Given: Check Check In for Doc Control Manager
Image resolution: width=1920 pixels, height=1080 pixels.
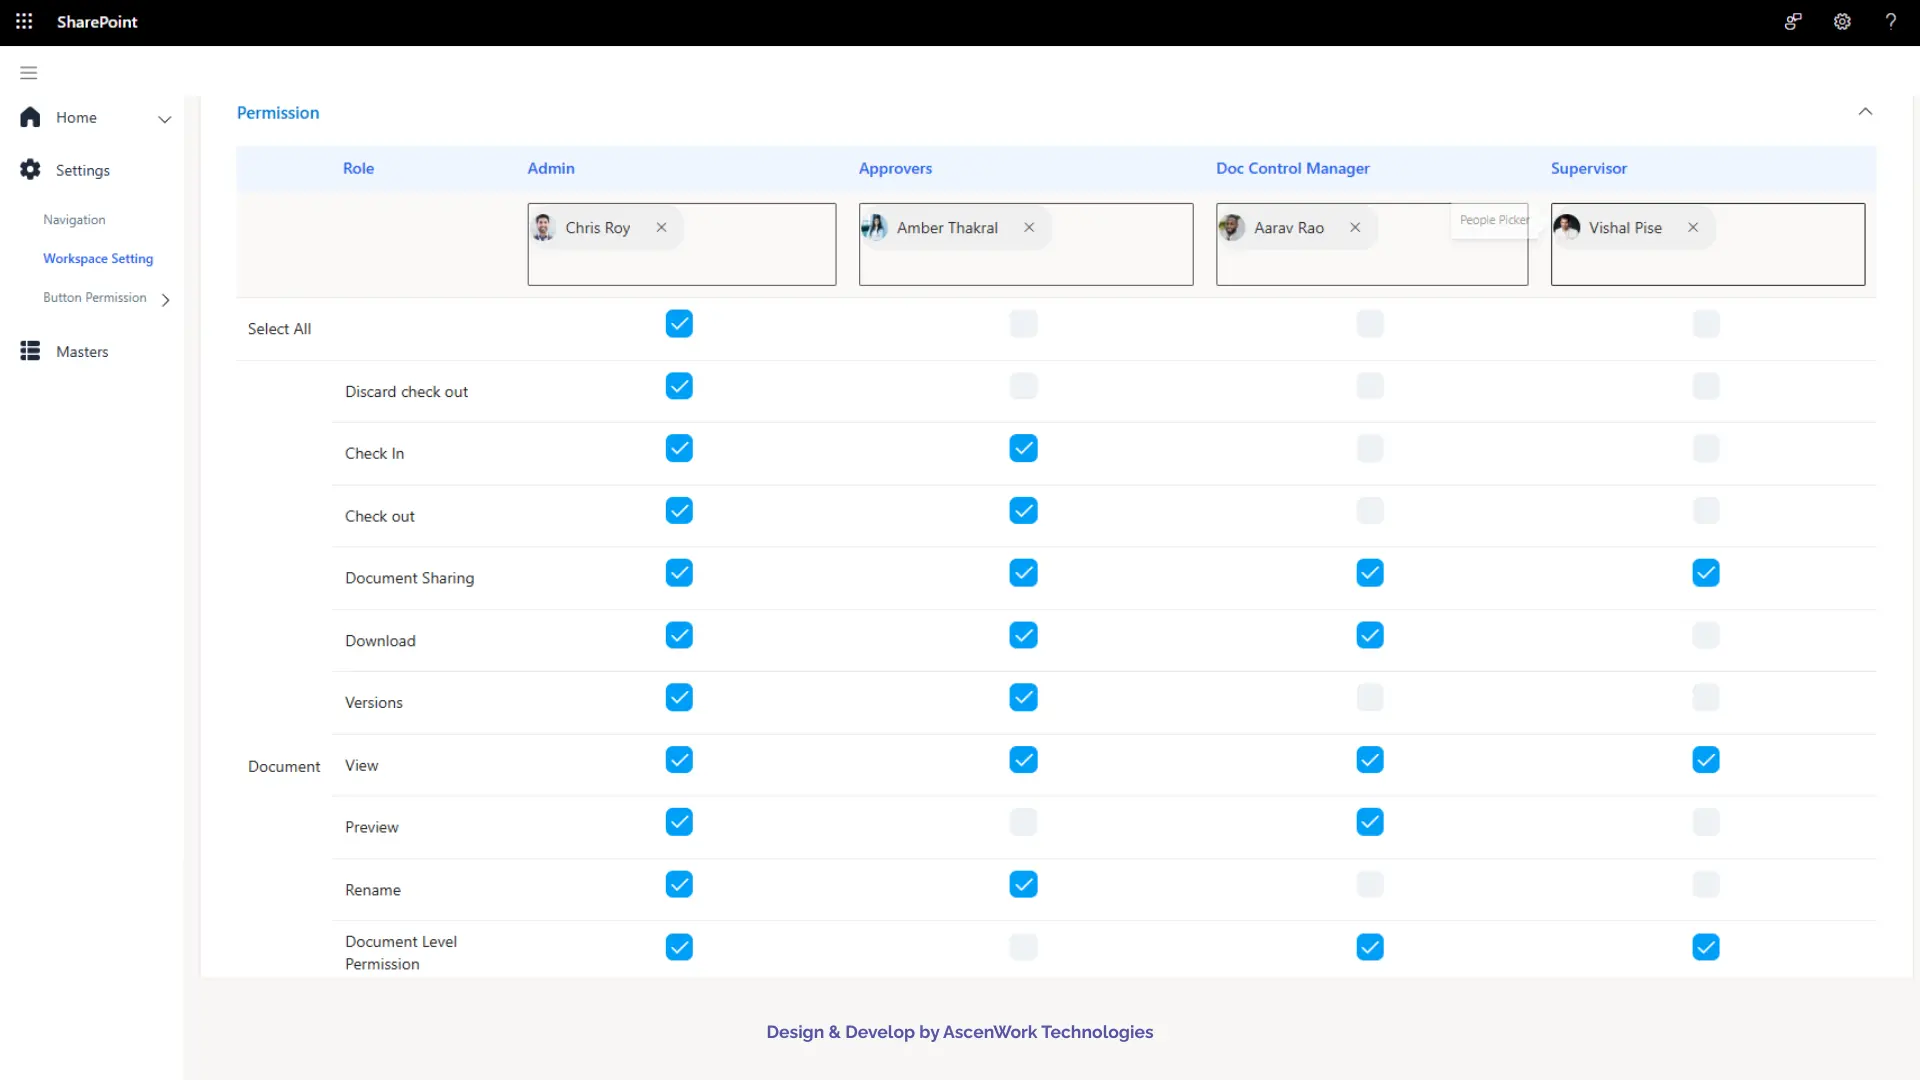Looking at the screenshot, I should [x=1370, y=447].
